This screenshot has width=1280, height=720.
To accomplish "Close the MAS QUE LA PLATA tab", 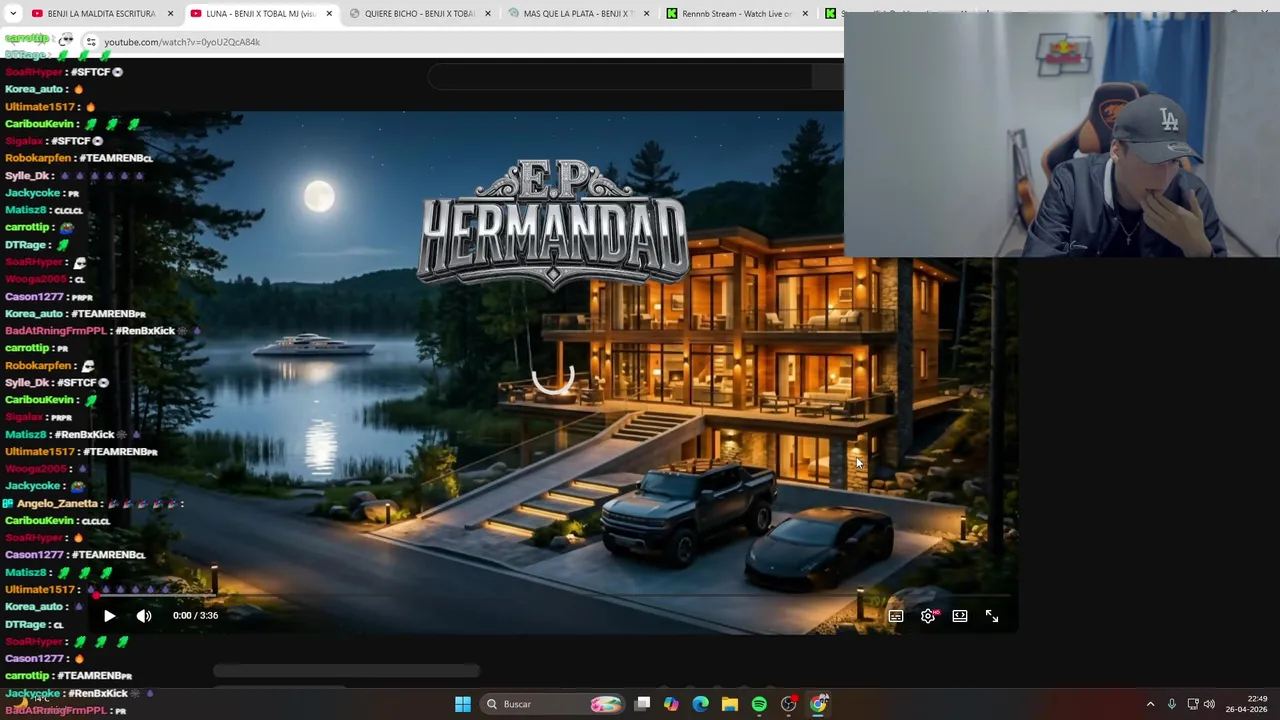I will (x=646, y=14).
